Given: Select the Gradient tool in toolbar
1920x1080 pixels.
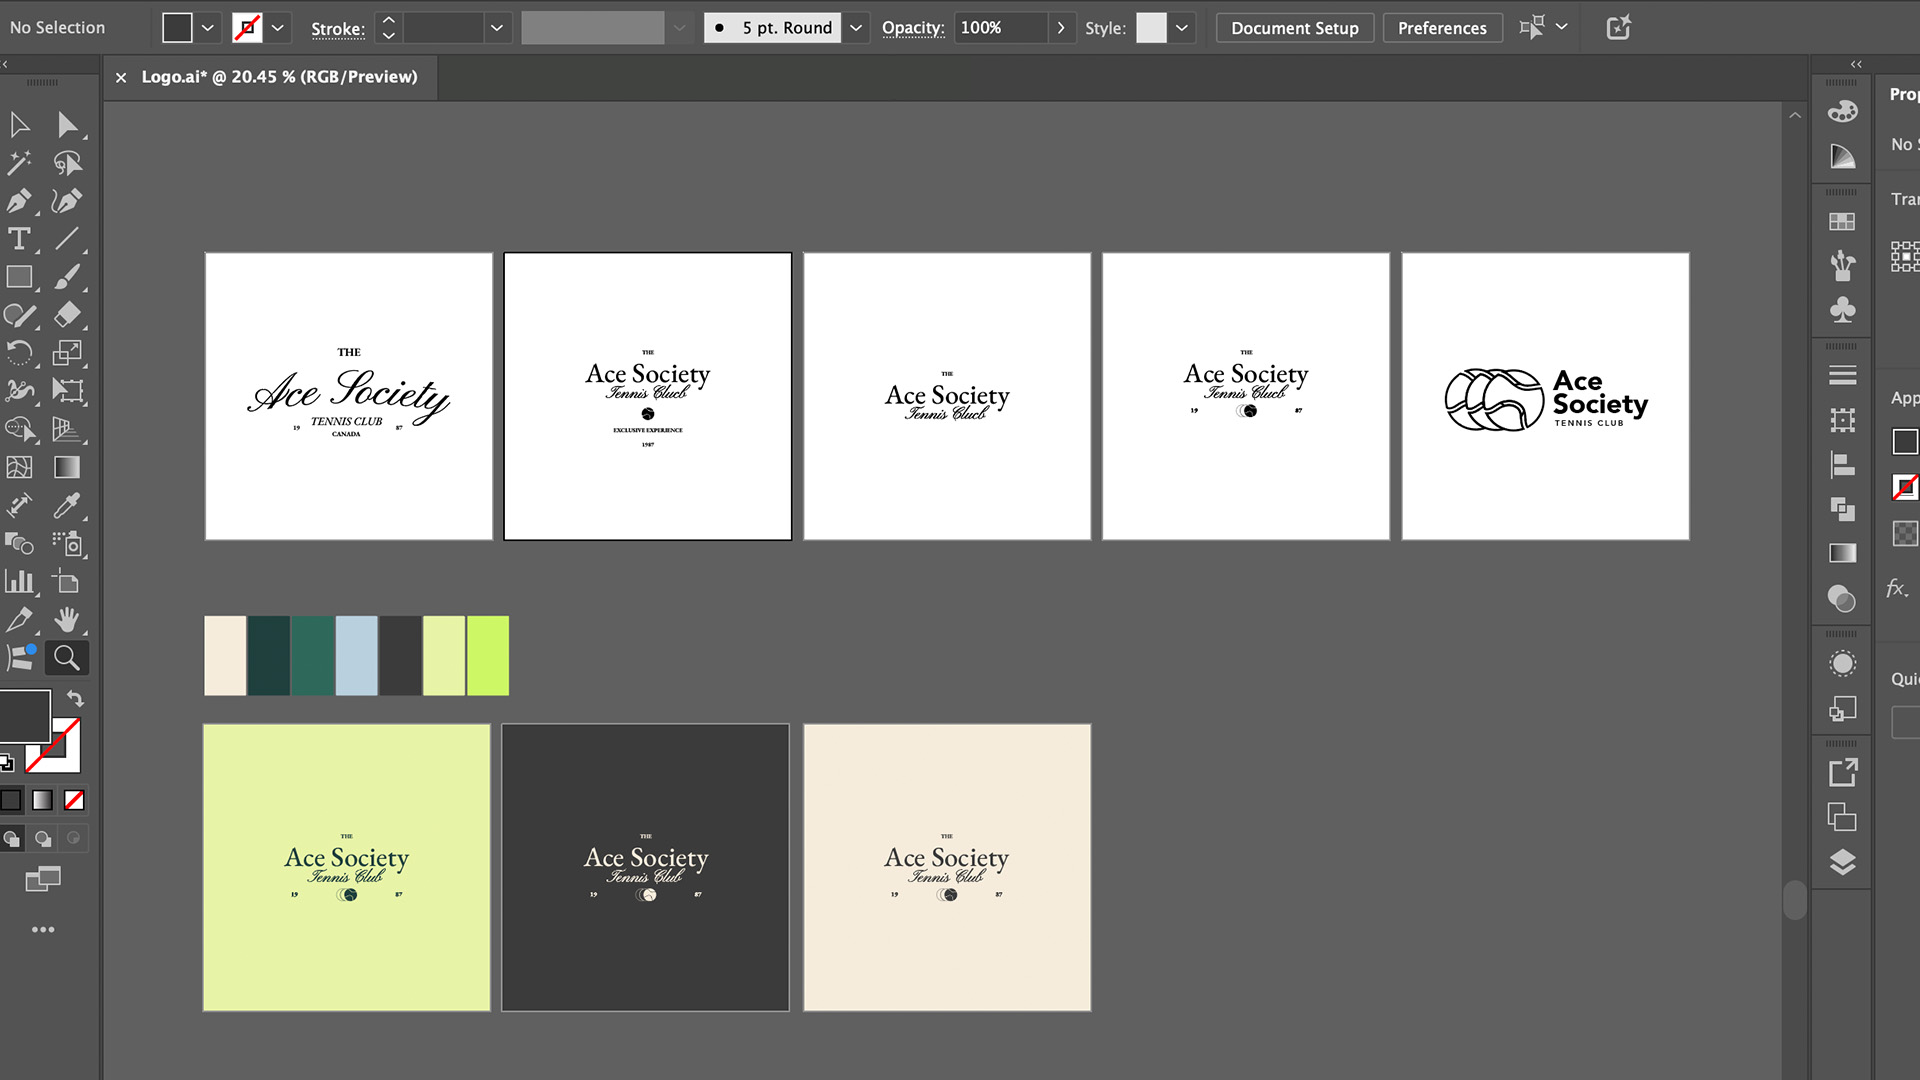Looking at the screenshot, I should pyautogui.click(x=66, y=467).
